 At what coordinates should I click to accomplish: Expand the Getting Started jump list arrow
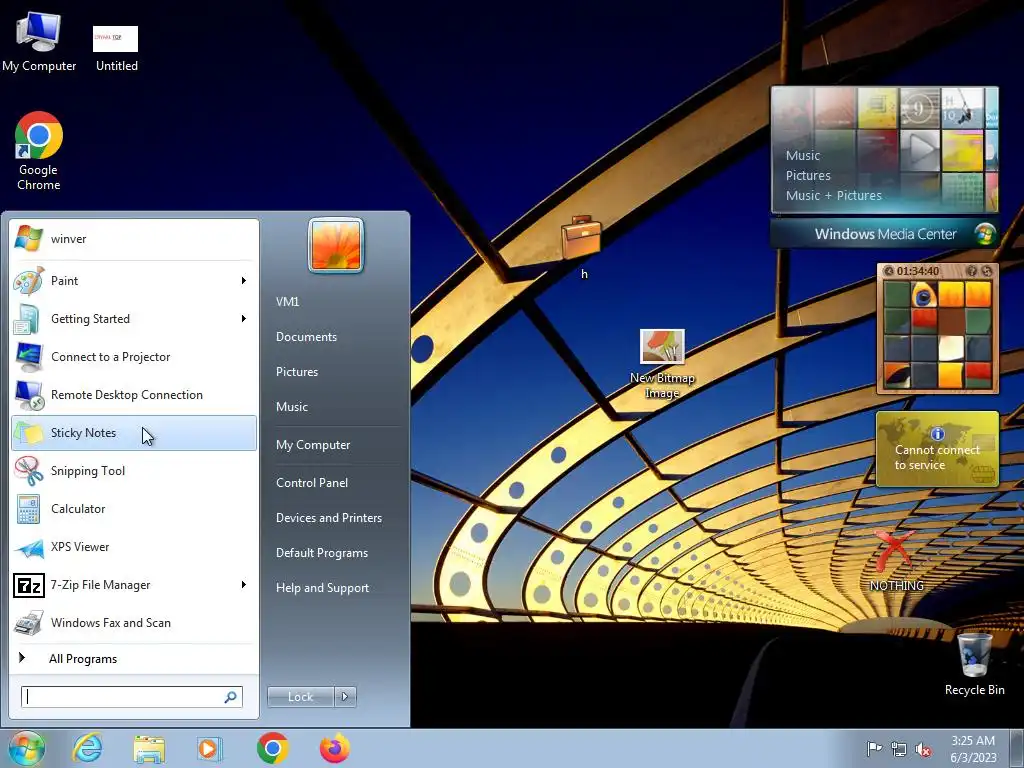click(244, 319)
